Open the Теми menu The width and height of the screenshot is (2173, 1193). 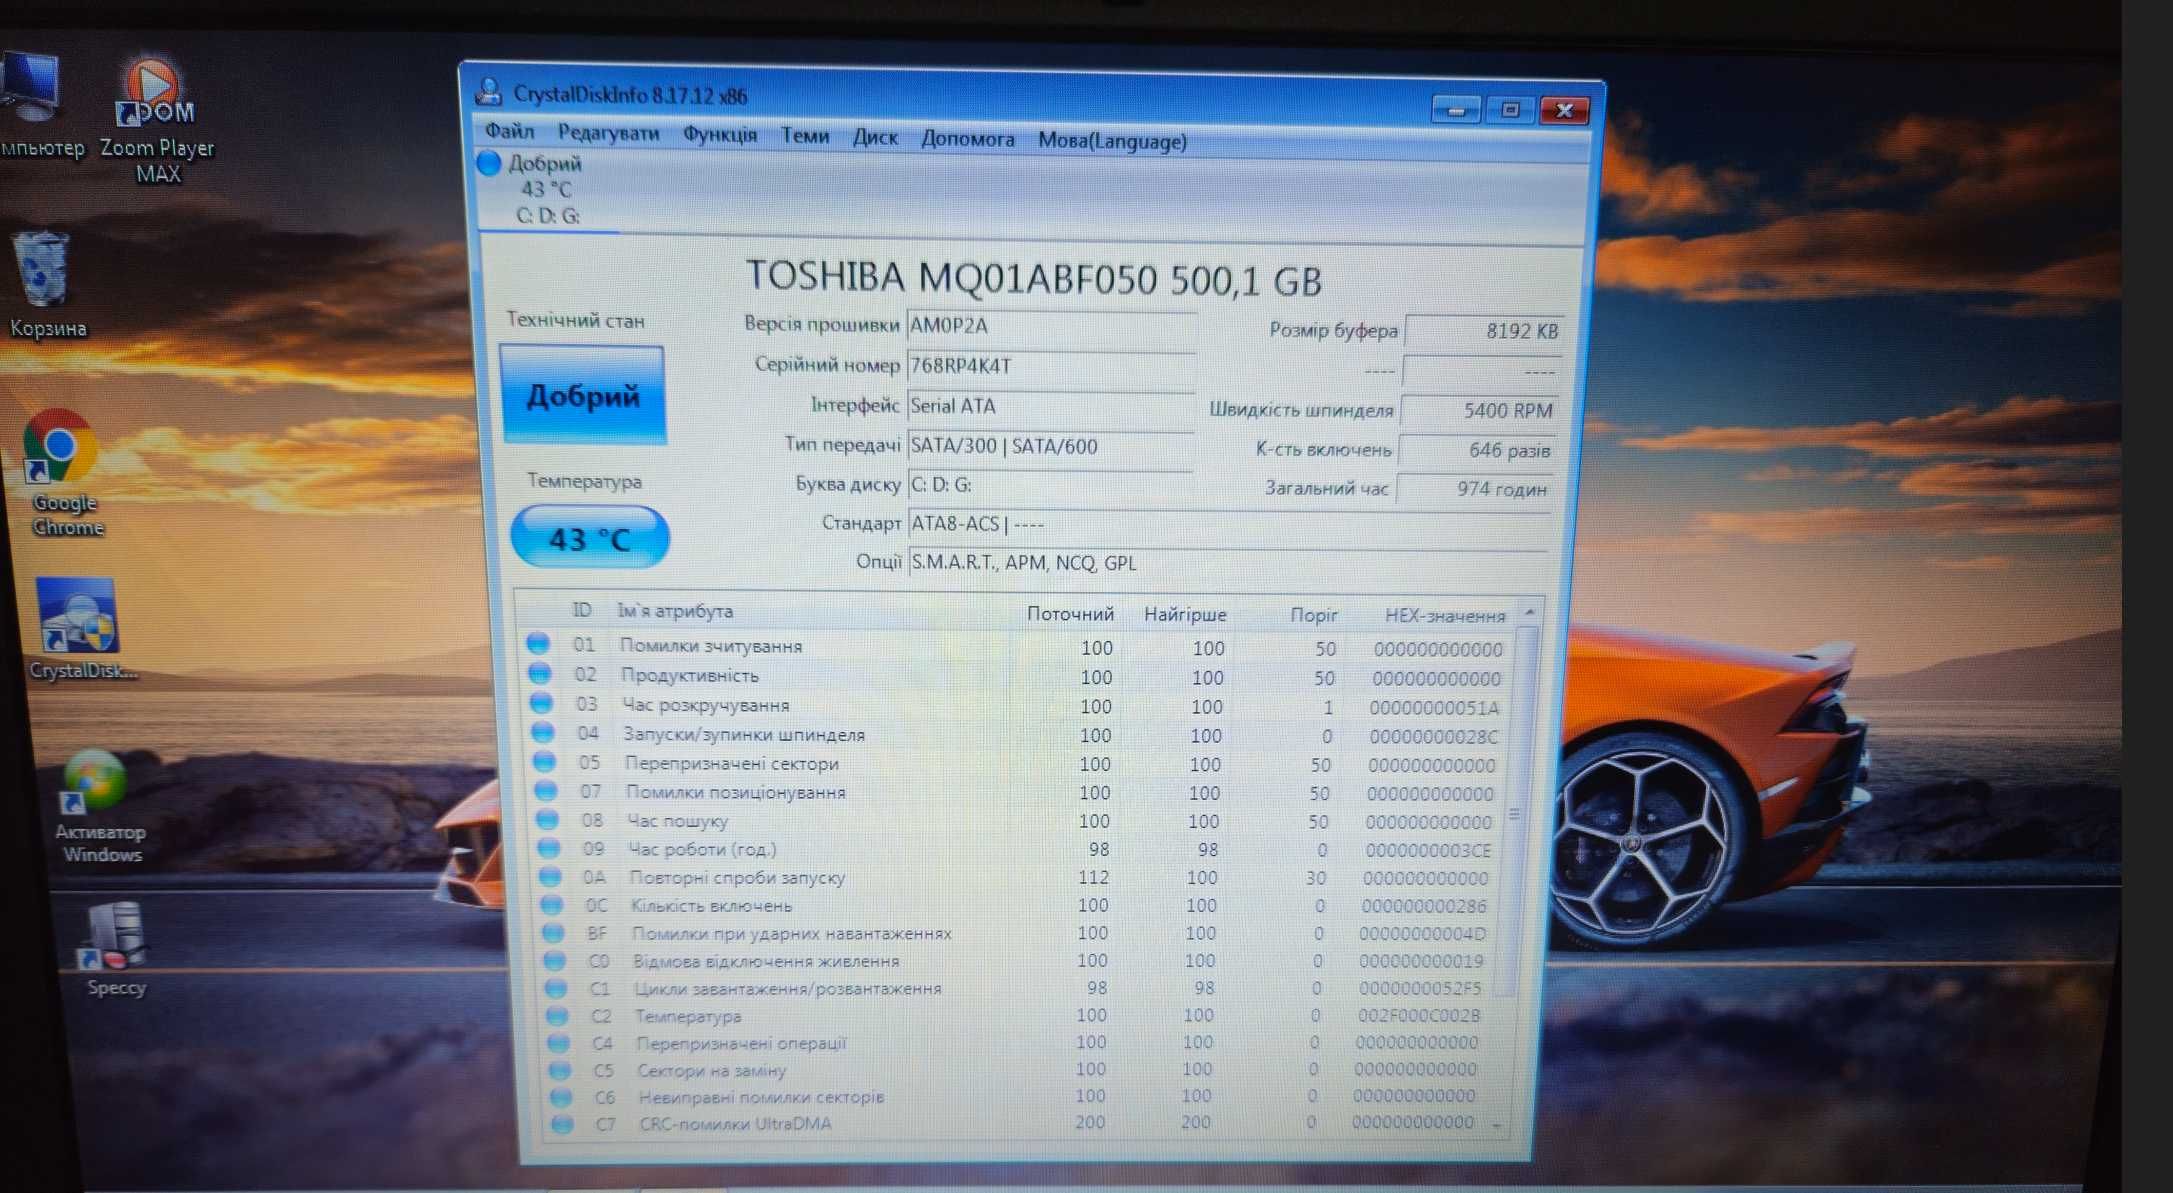pyautogui.click(x=805, y=135)
